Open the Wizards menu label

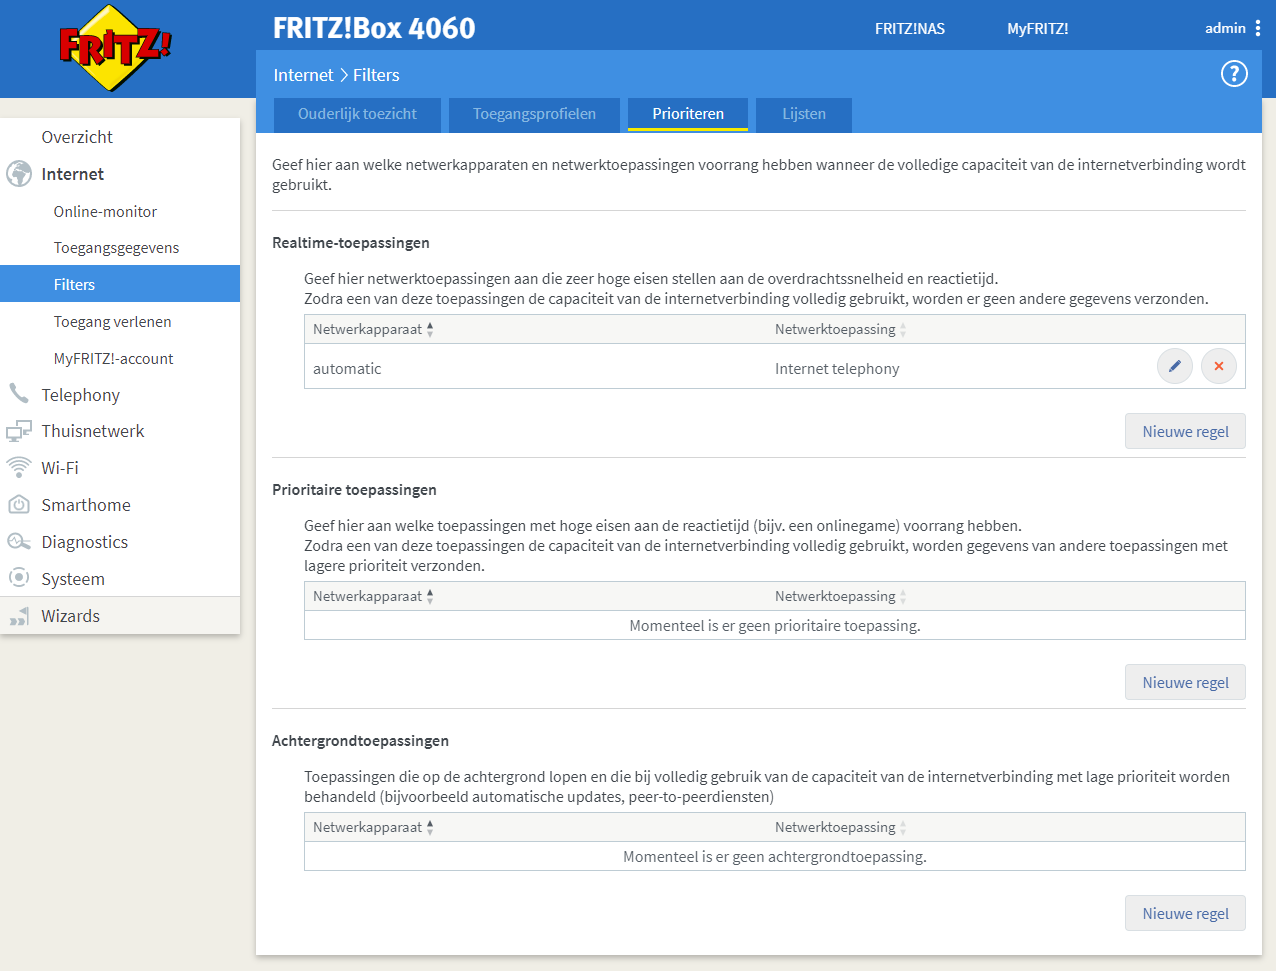click(70, 616)
